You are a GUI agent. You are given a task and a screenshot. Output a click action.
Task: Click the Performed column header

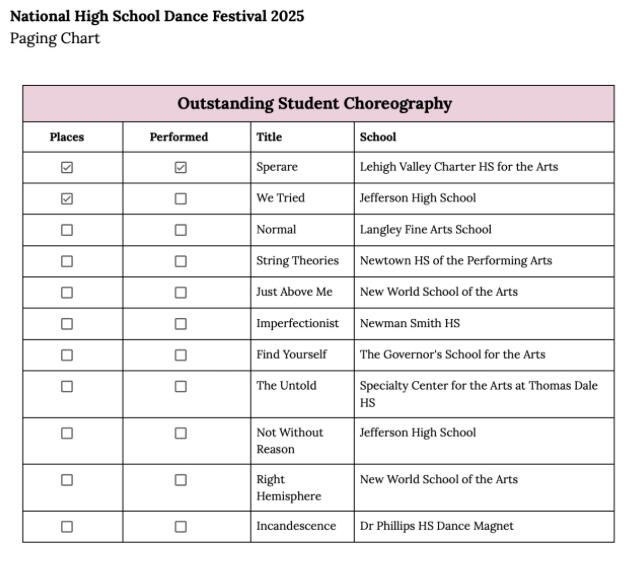pos(179,137)
